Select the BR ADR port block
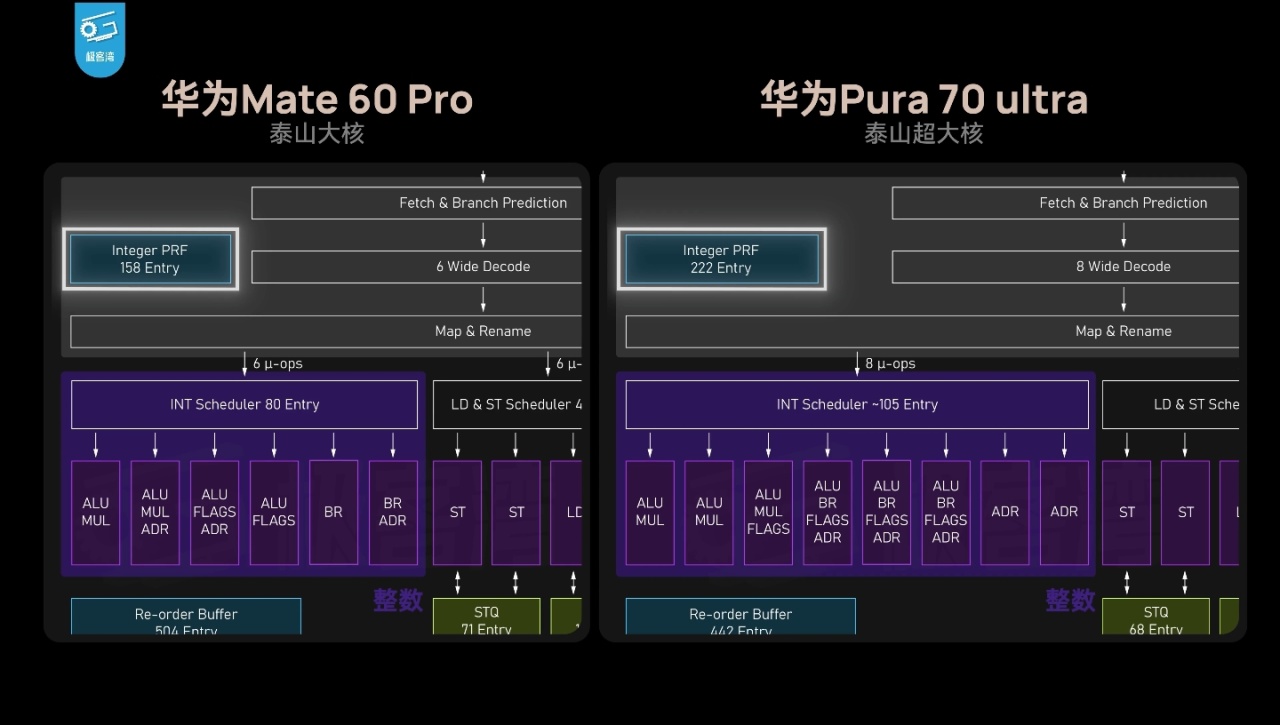The width and height of the screenshot is (1280, 725). (393, 512)
